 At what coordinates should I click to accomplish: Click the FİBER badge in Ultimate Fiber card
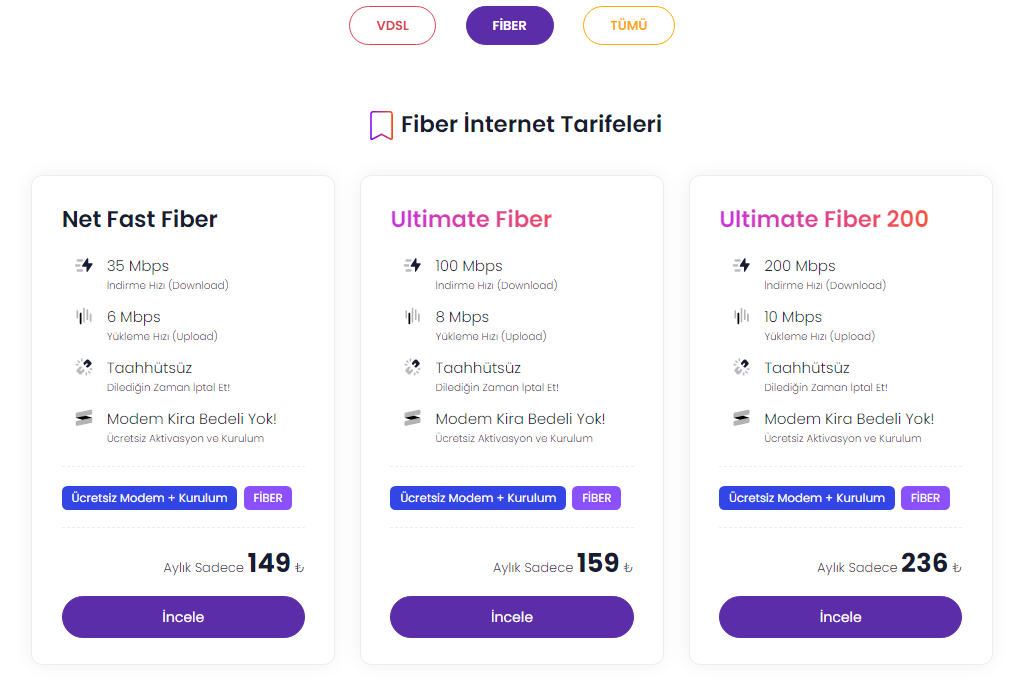click(x=596, y=498)
